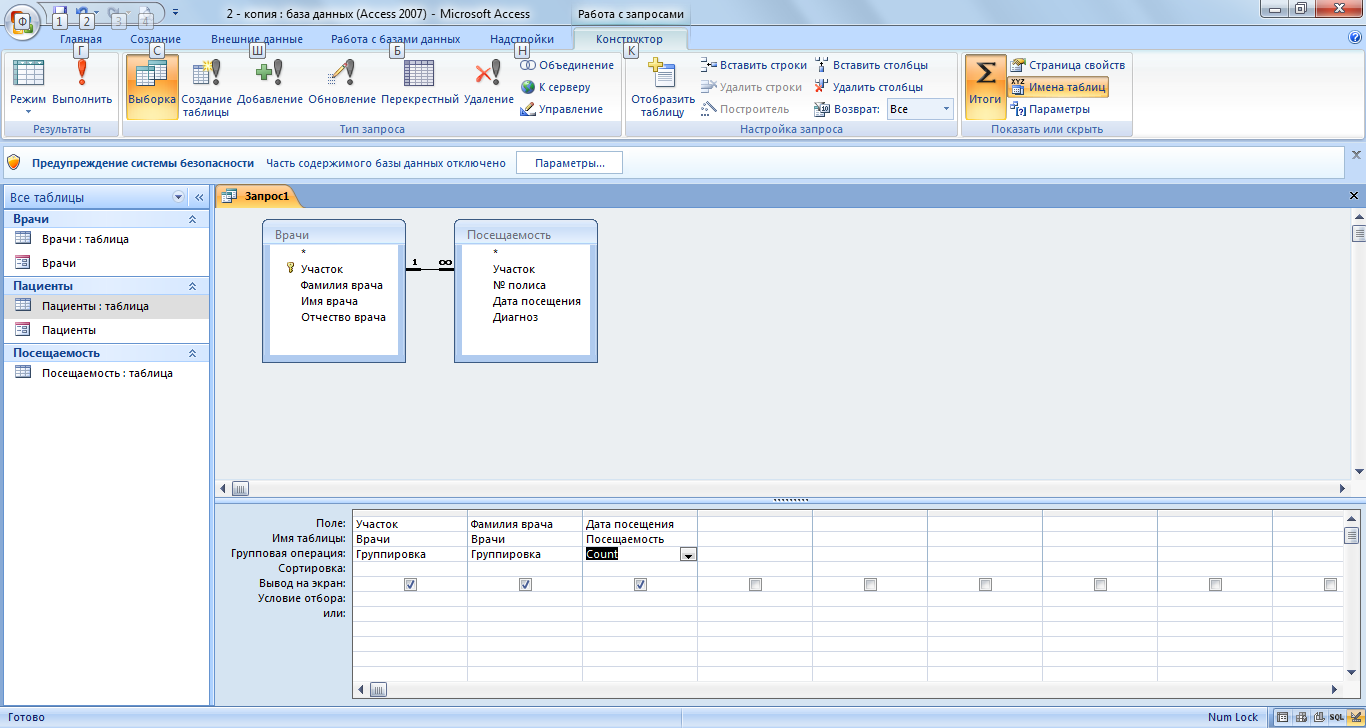
Task: Select the Выборка query type icon
Action: [x=152, y=75]
